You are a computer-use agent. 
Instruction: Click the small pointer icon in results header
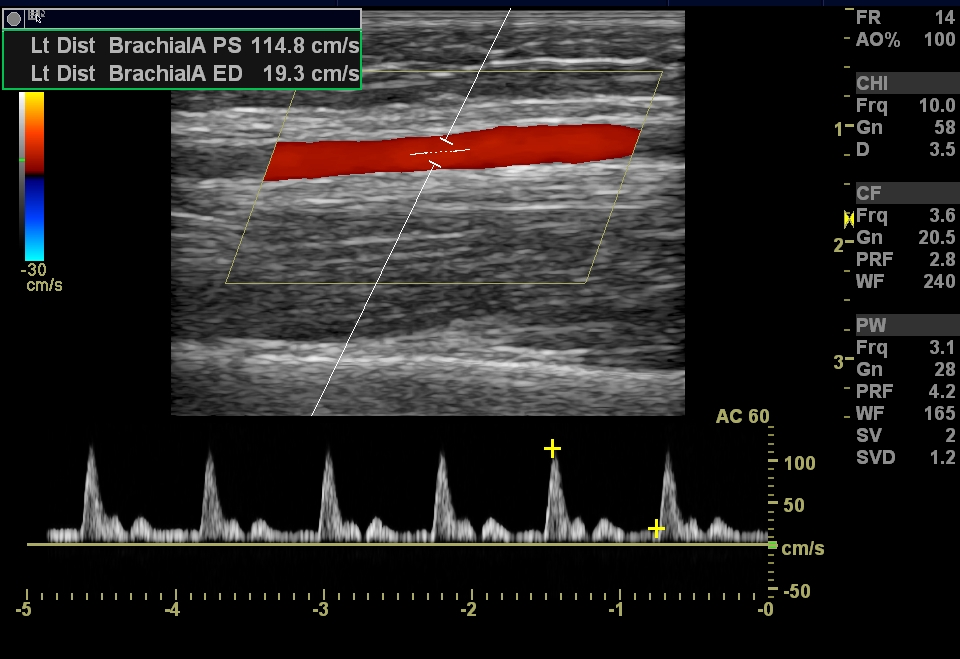pyautogui.click(x=36, y=16)
